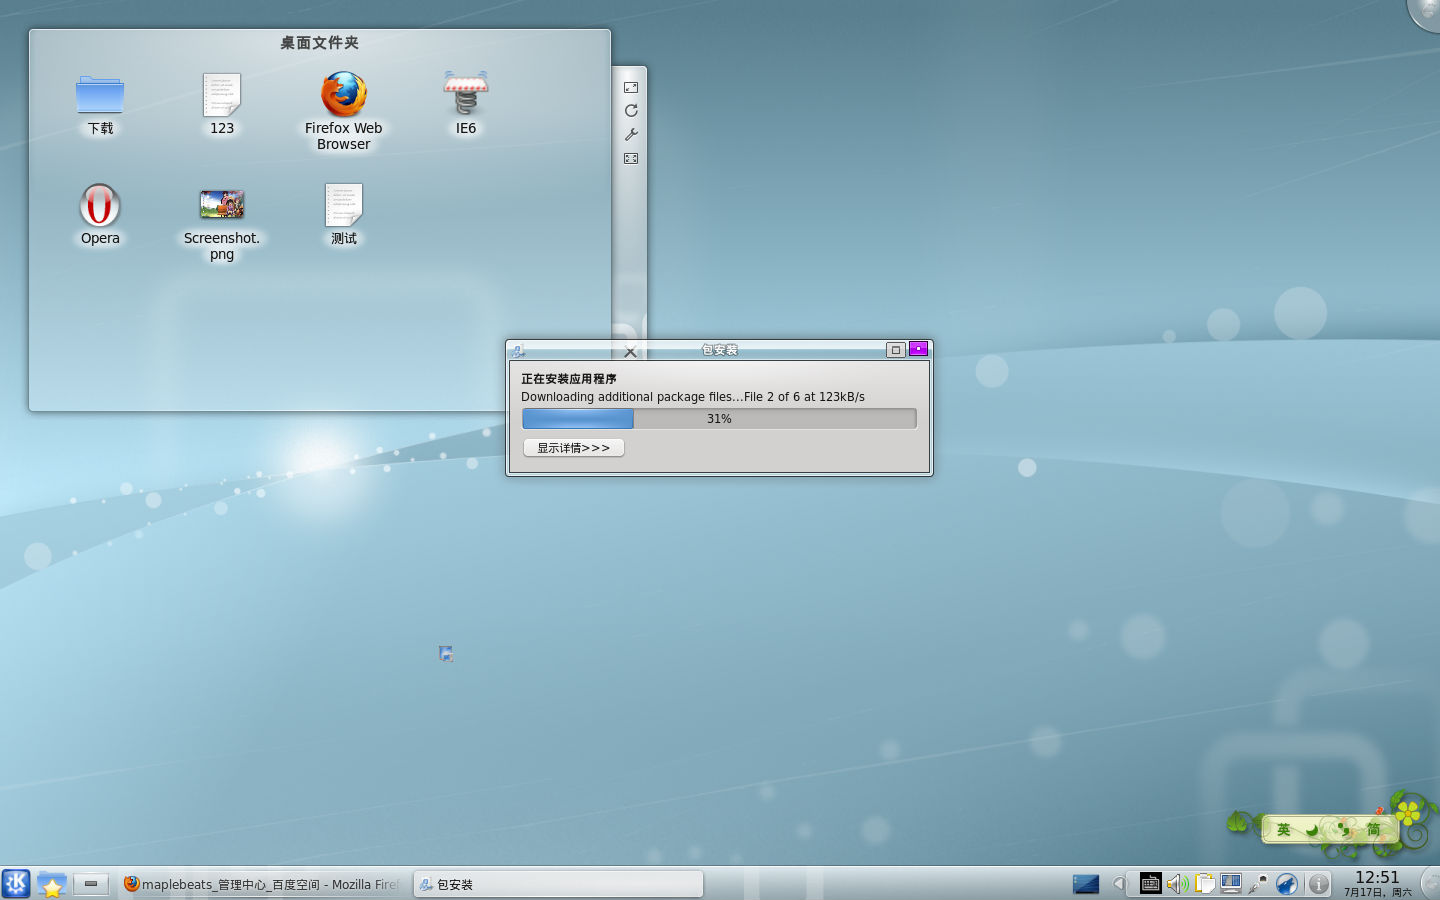1440x900 pixels.
Task: Open the KDE application launcher menu
Action: pyautogui.click(x=16, y=884)
